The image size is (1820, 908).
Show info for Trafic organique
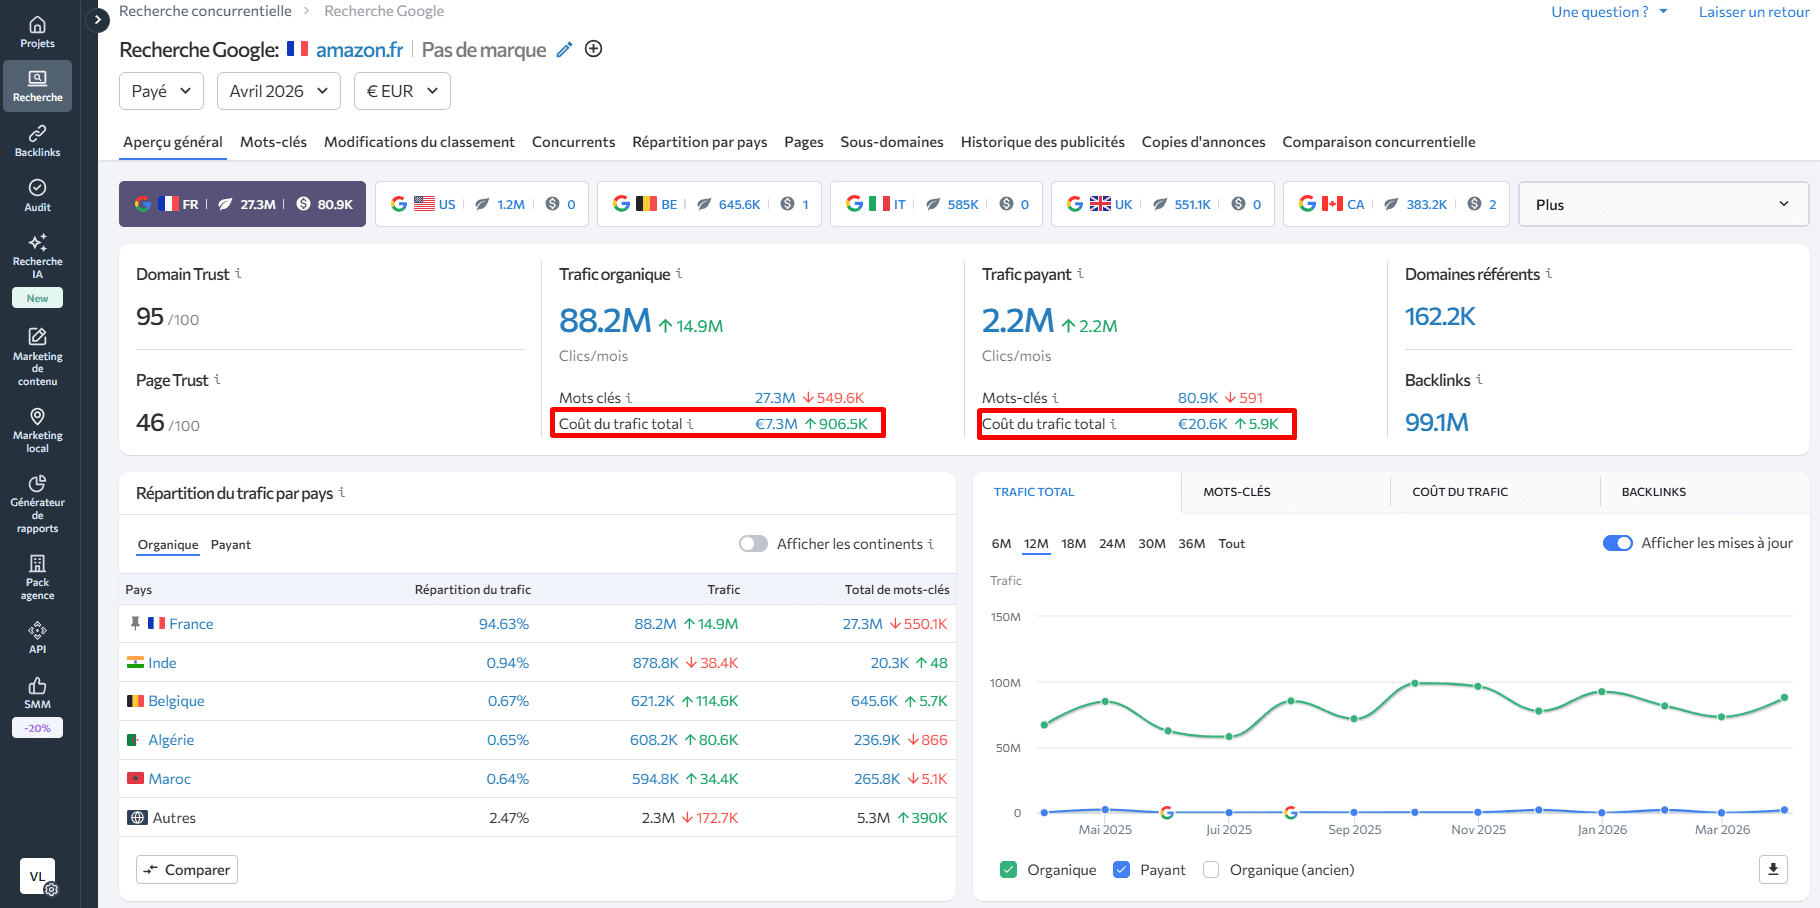pyautogui.click(x=679, y=273)
